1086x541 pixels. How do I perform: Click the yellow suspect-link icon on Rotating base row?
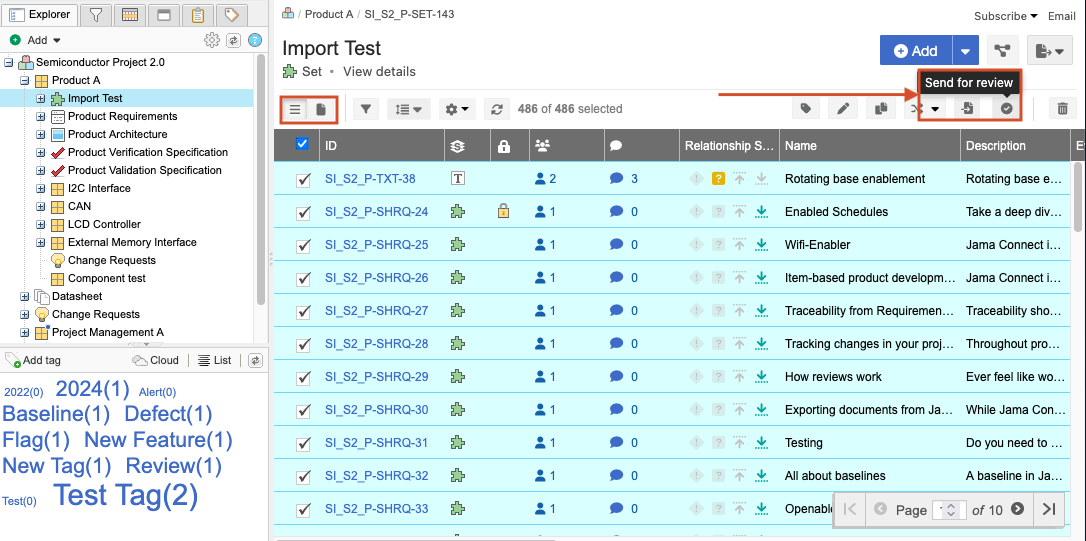click(718, 179)
